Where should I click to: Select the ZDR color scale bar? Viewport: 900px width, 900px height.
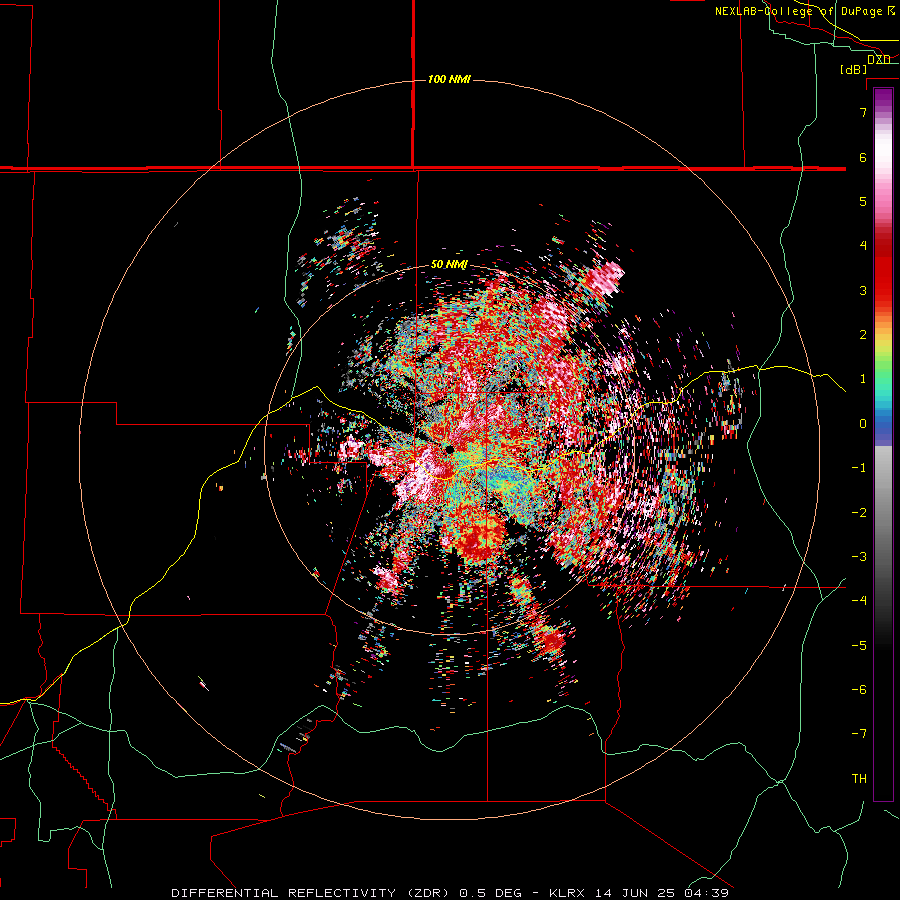(883, 444)
